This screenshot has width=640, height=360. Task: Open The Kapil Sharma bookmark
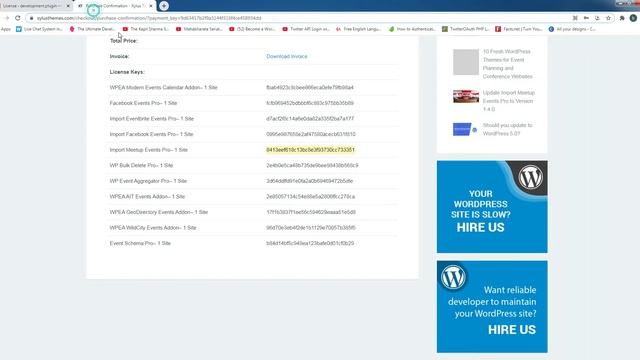click(x=146, y=29)
